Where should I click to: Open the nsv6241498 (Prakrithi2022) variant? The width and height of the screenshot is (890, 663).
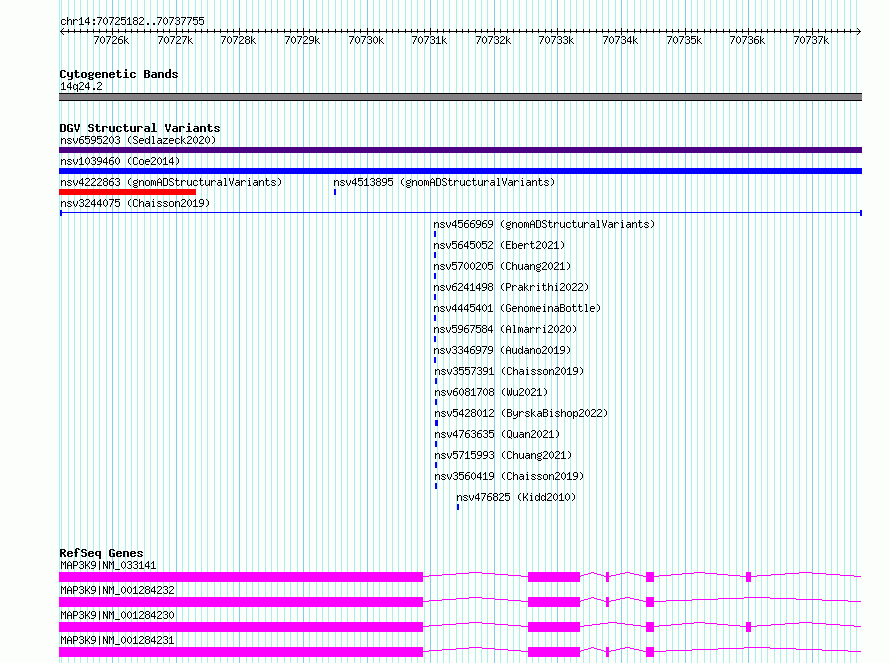[x=511, y=287]
